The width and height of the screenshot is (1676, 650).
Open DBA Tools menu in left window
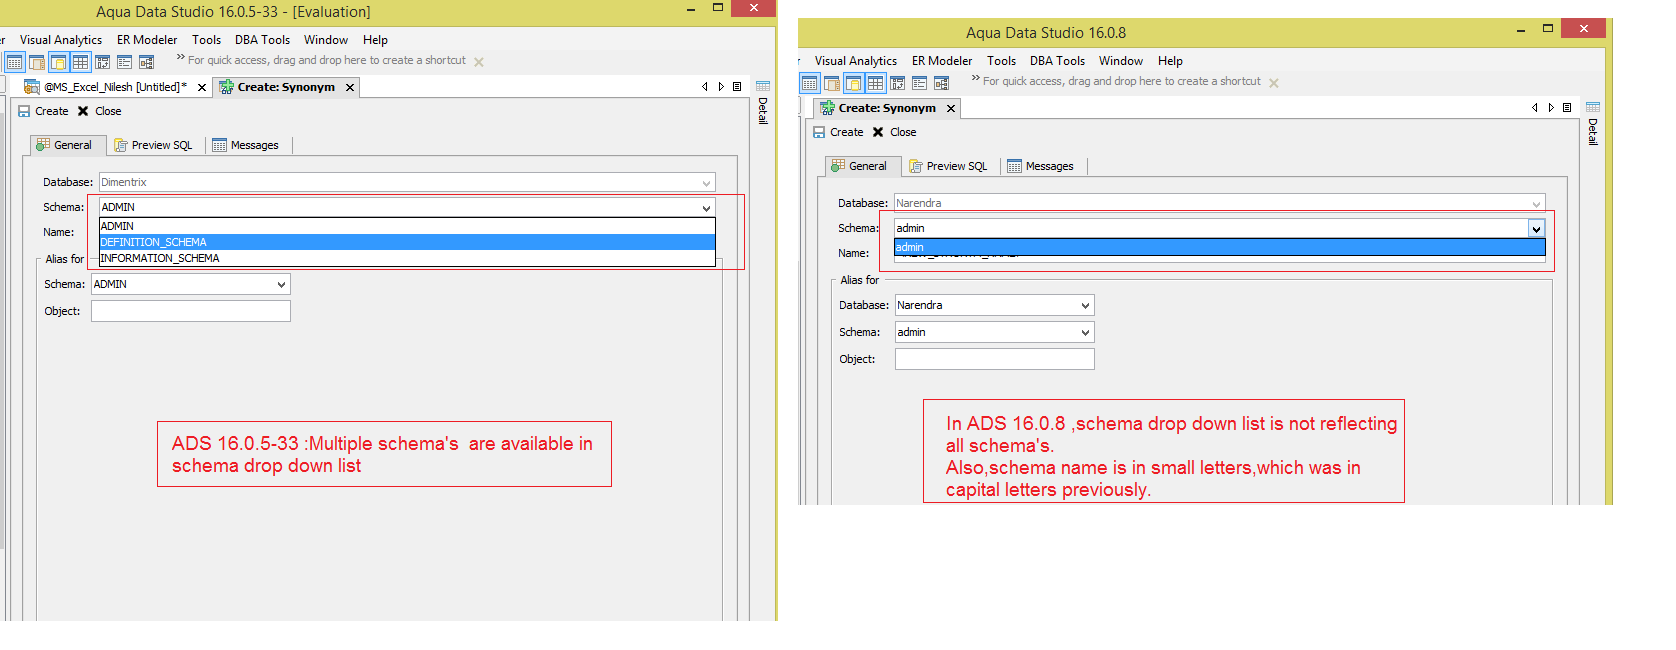pyautogui.click(x=262, y=40)
